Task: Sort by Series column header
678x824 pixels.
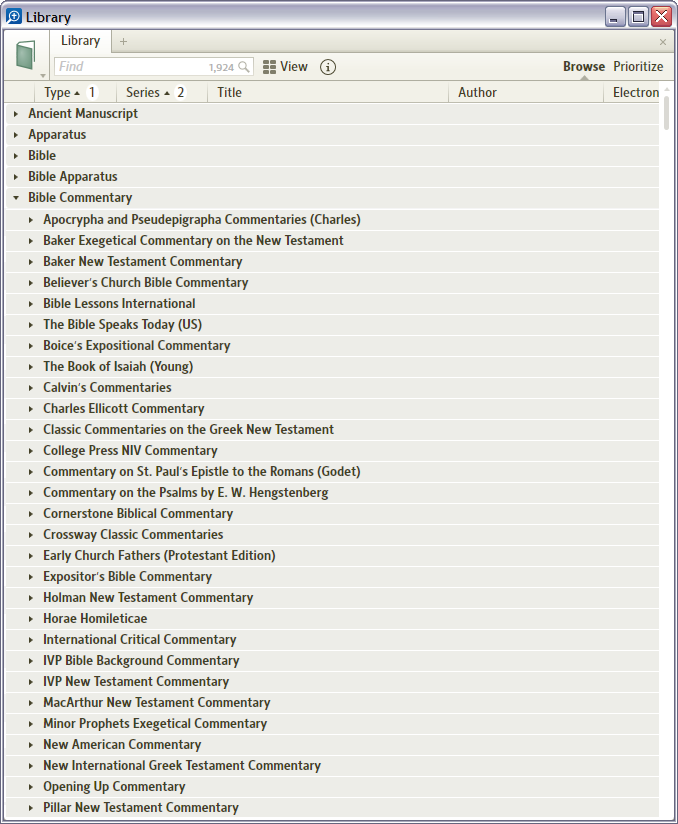Action: [161, 92]
